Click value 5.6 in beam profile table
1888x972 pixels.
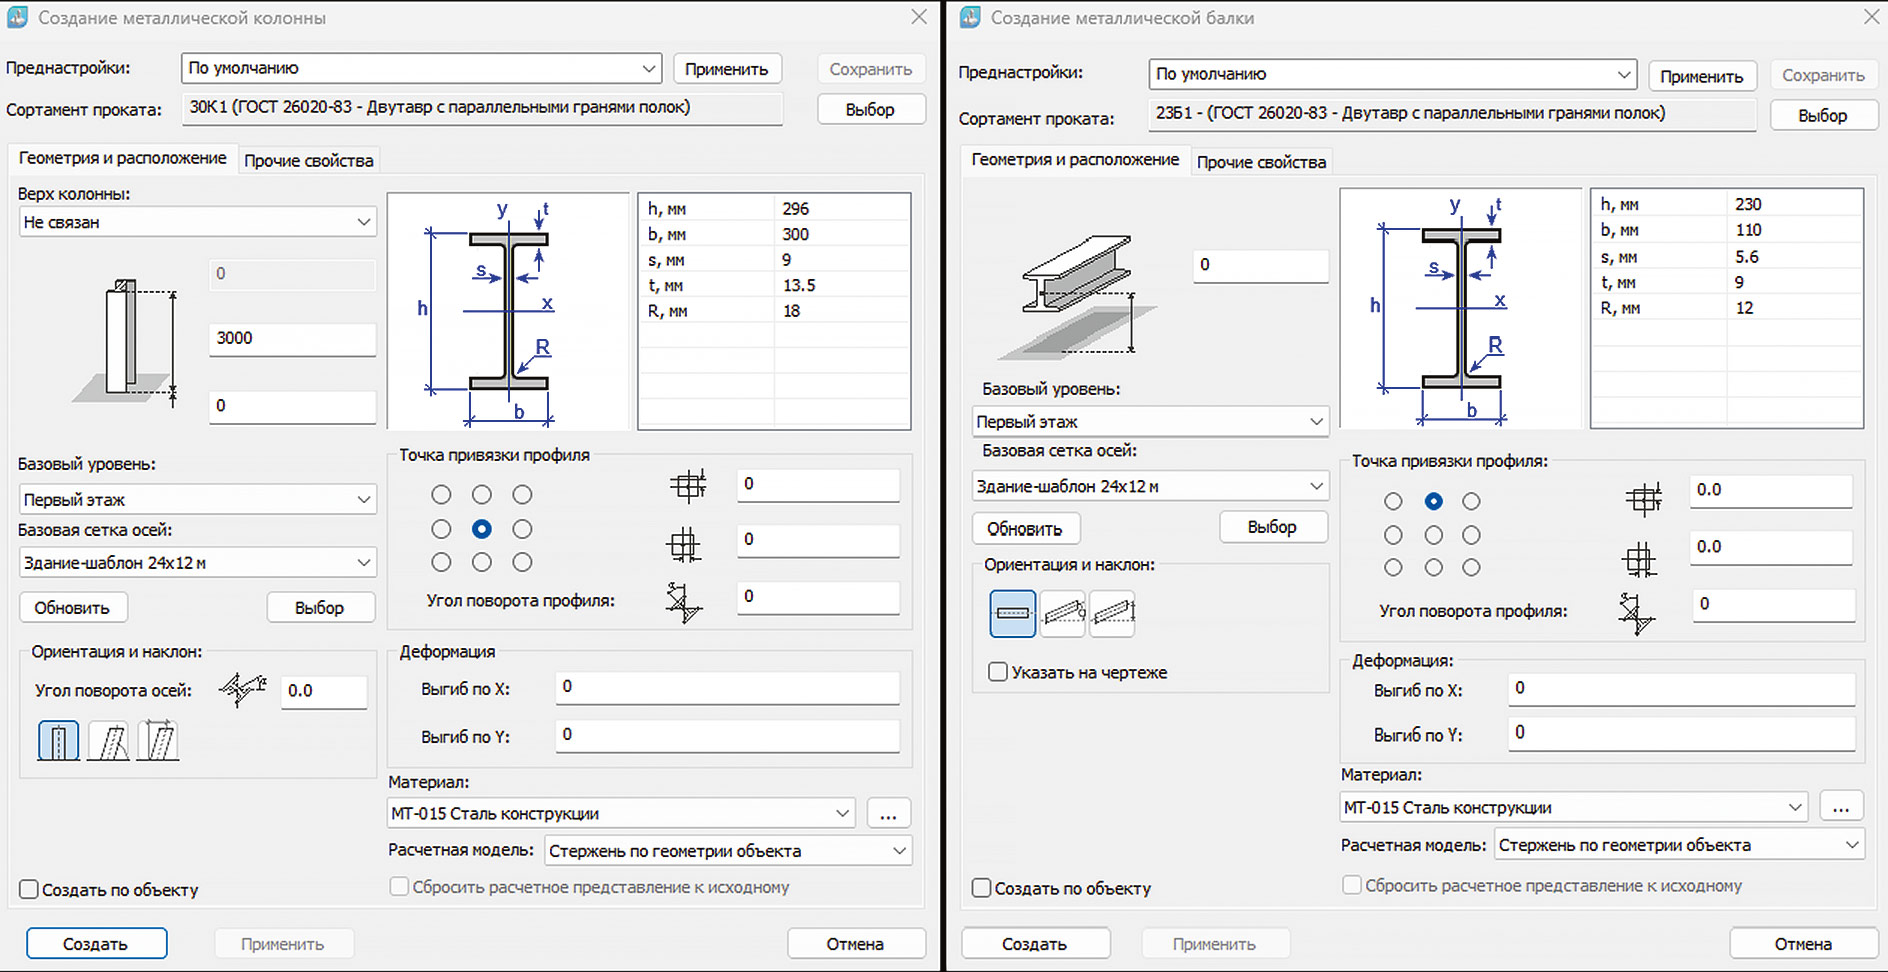click(x=1746, y=257)
